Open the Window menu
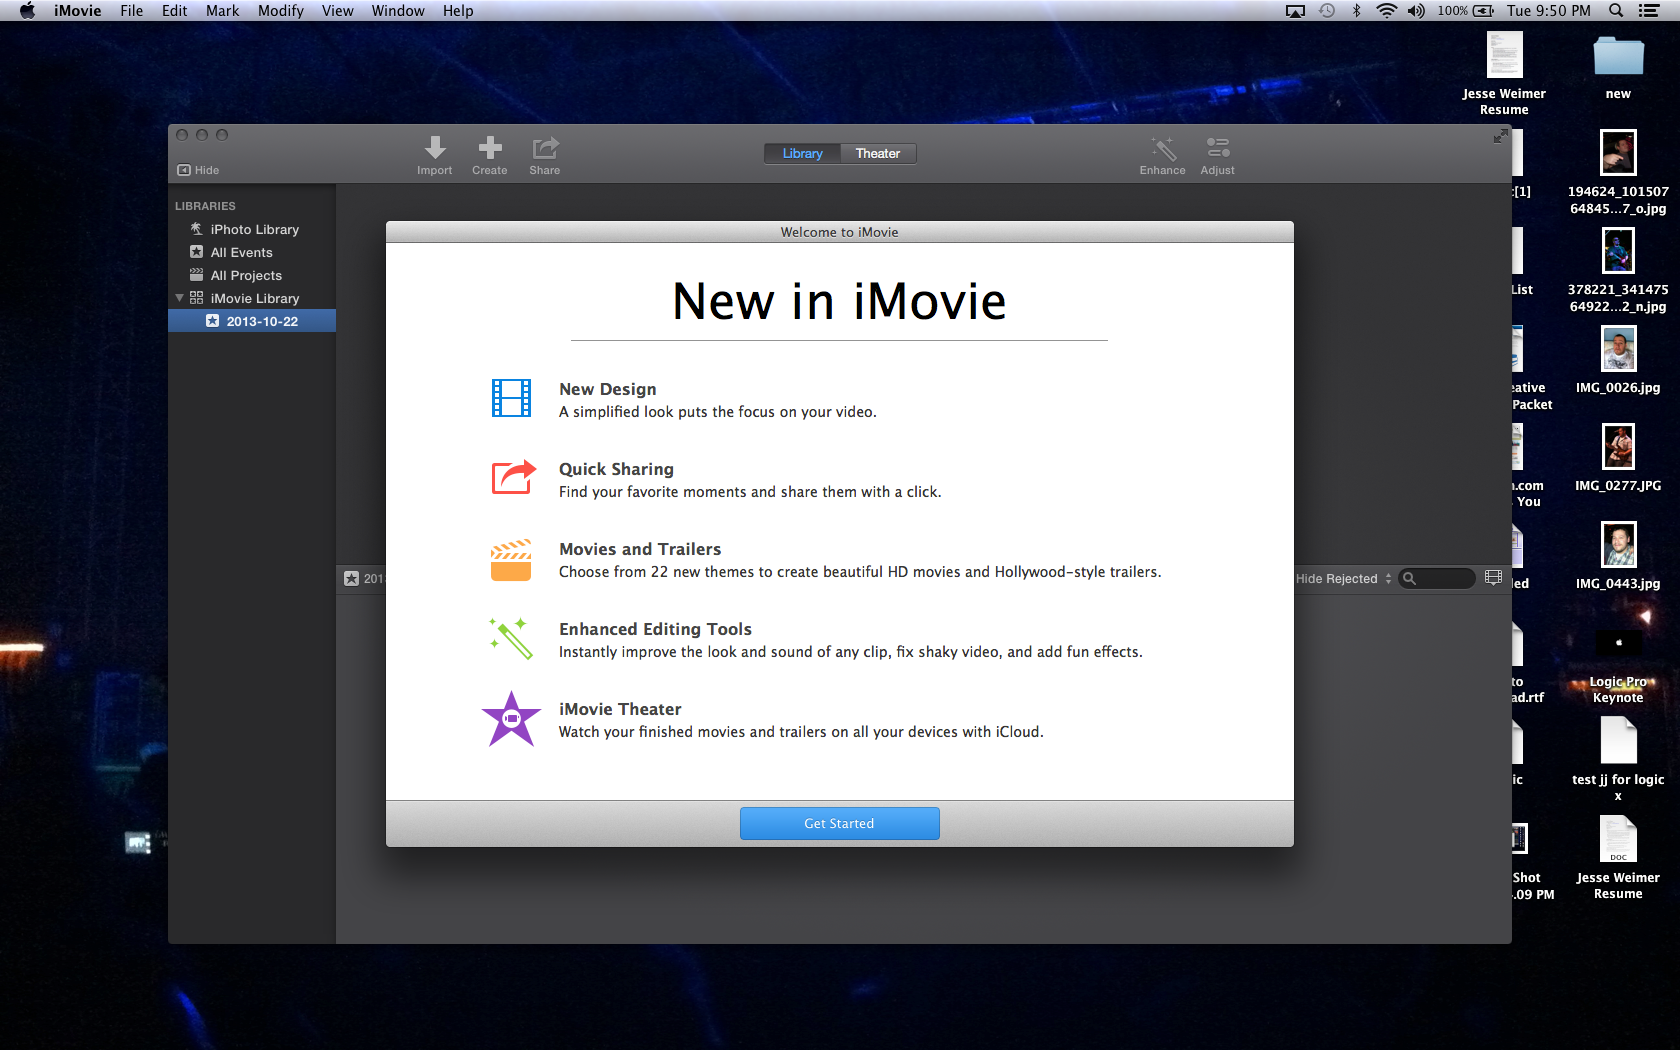 [x=398, y=11]
